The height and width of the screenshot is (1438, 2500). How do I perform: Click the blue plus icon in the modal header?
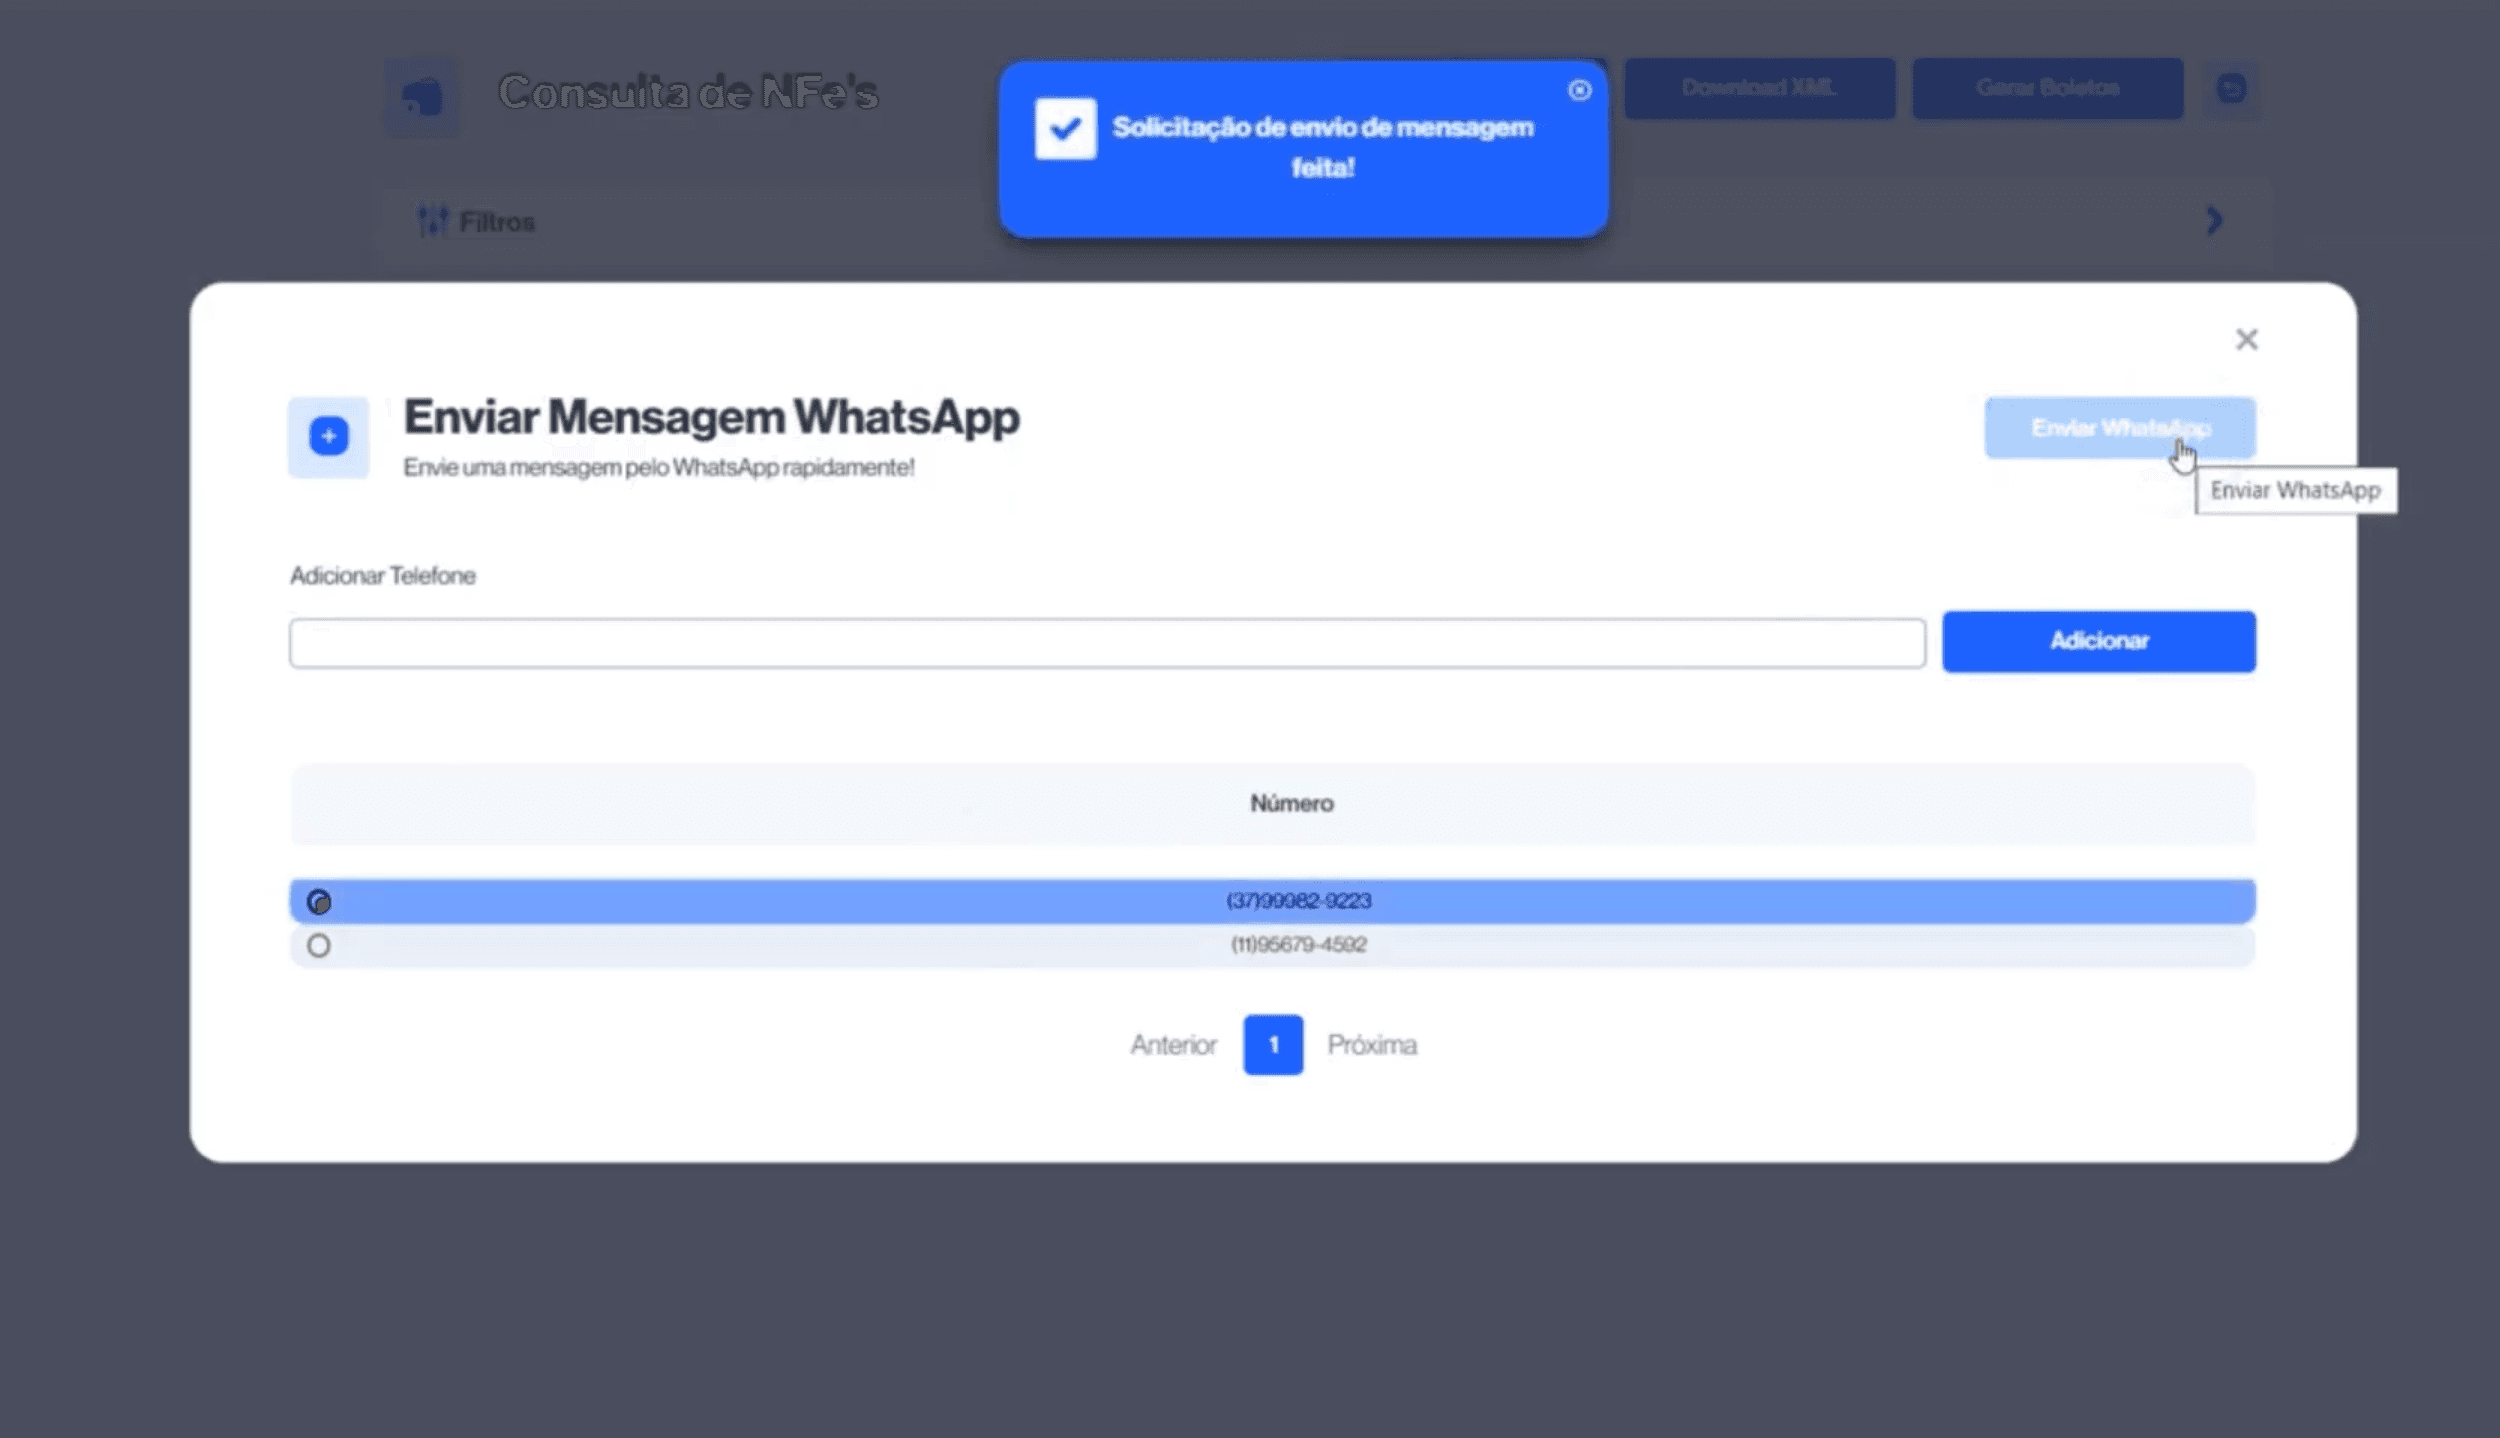[327, 435]
